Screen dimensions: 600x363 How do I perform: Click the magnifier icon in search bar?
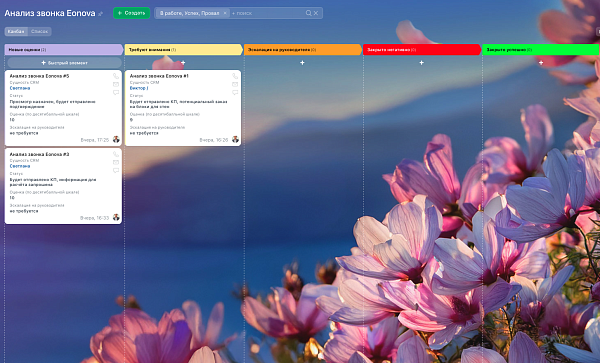coord(308,13)
